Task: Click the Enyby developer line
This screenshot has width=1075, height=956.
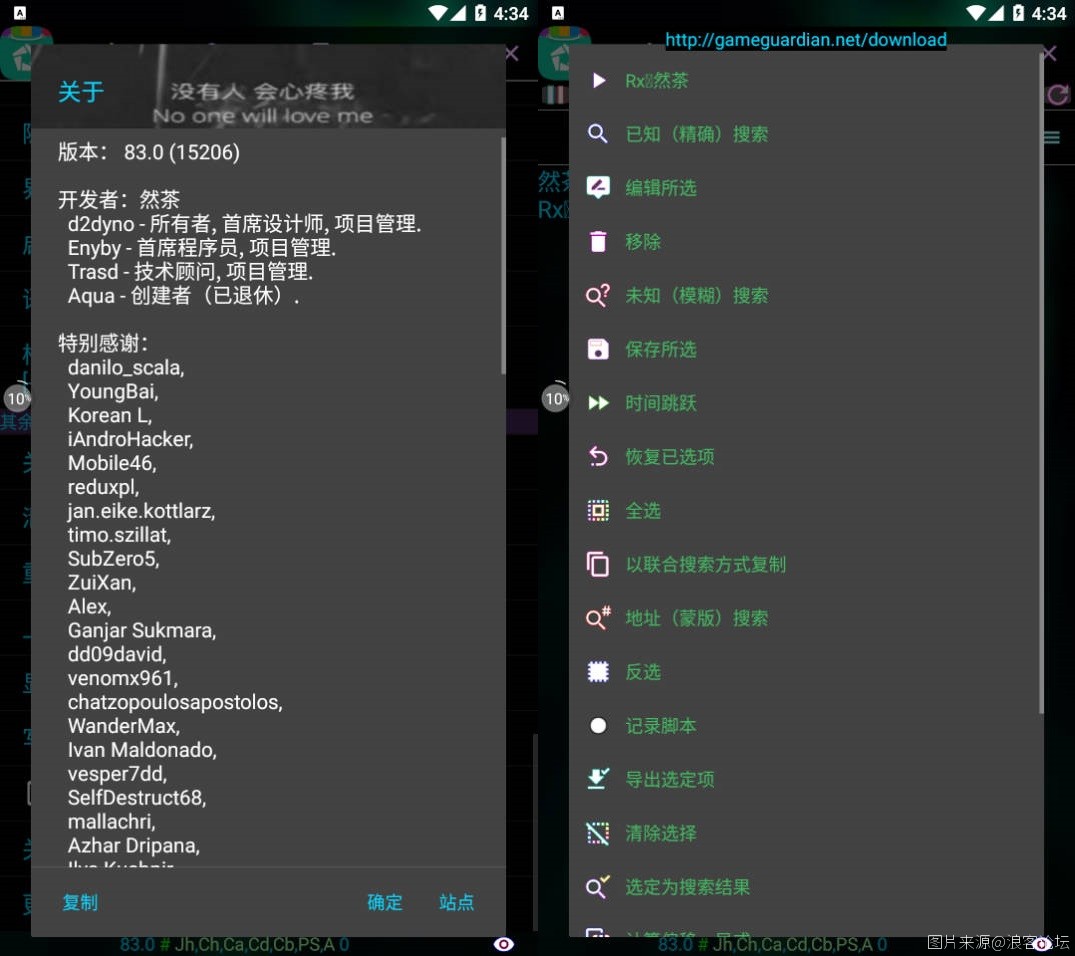Action: tap(202, 248)
